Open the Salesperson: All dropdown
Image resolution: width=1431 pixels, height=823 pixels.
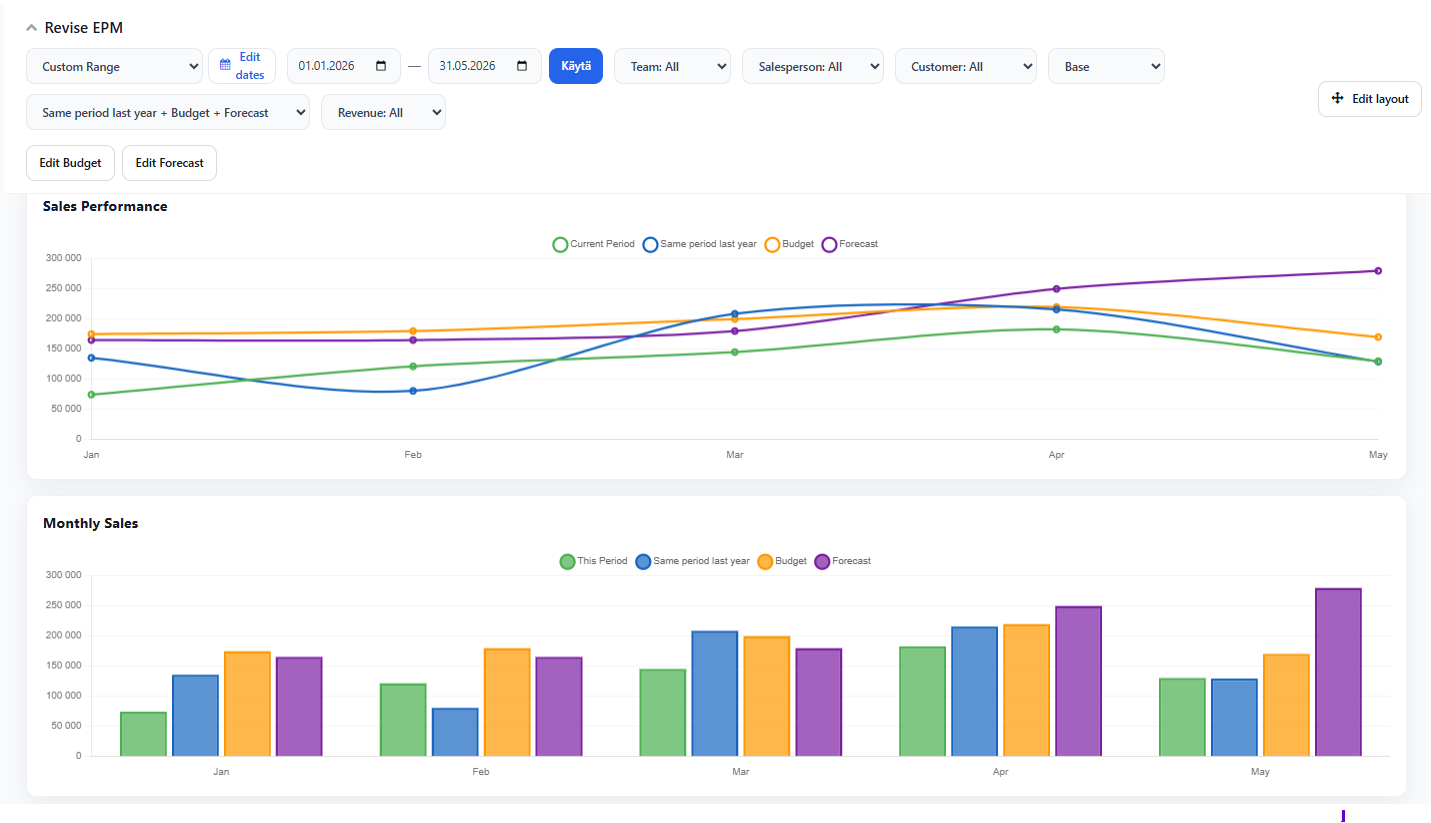(x=813, y=66)
